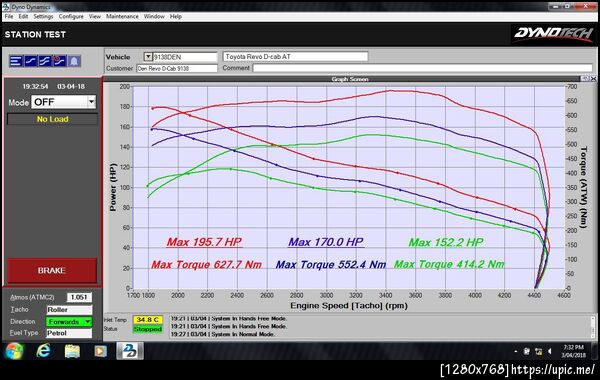This screenshot has width=600, height=380.
Task: Click the red Max Torque 627.7 Nm label
Action: [x=206, y=264]
